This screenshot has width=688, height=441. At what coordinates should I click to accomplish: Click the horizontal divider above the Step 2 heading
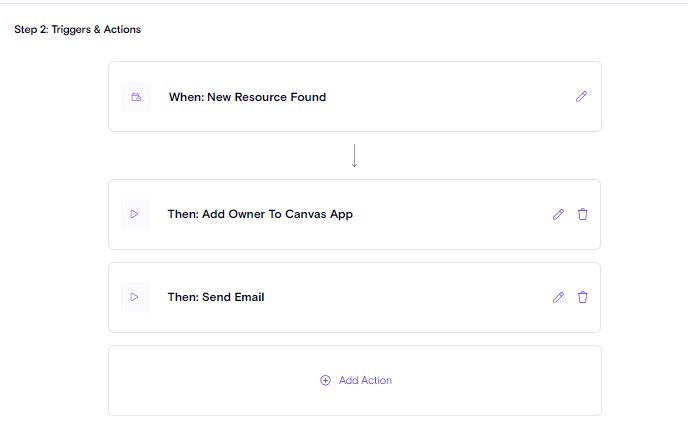(x=344, y=3)
